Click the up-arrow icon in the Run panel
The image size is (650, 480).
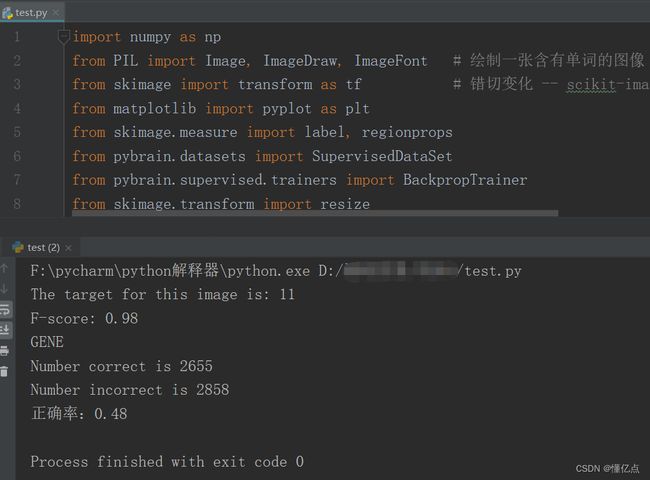pyautogui.click(x=5, y=268)
